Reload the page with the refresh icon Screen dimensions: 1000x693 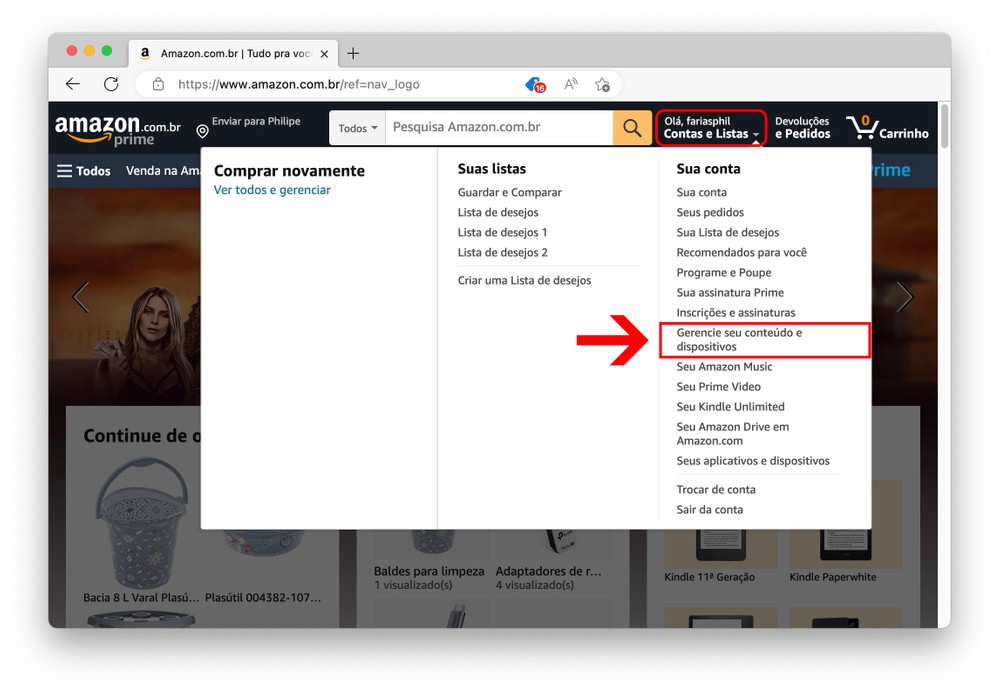(111, 84)
